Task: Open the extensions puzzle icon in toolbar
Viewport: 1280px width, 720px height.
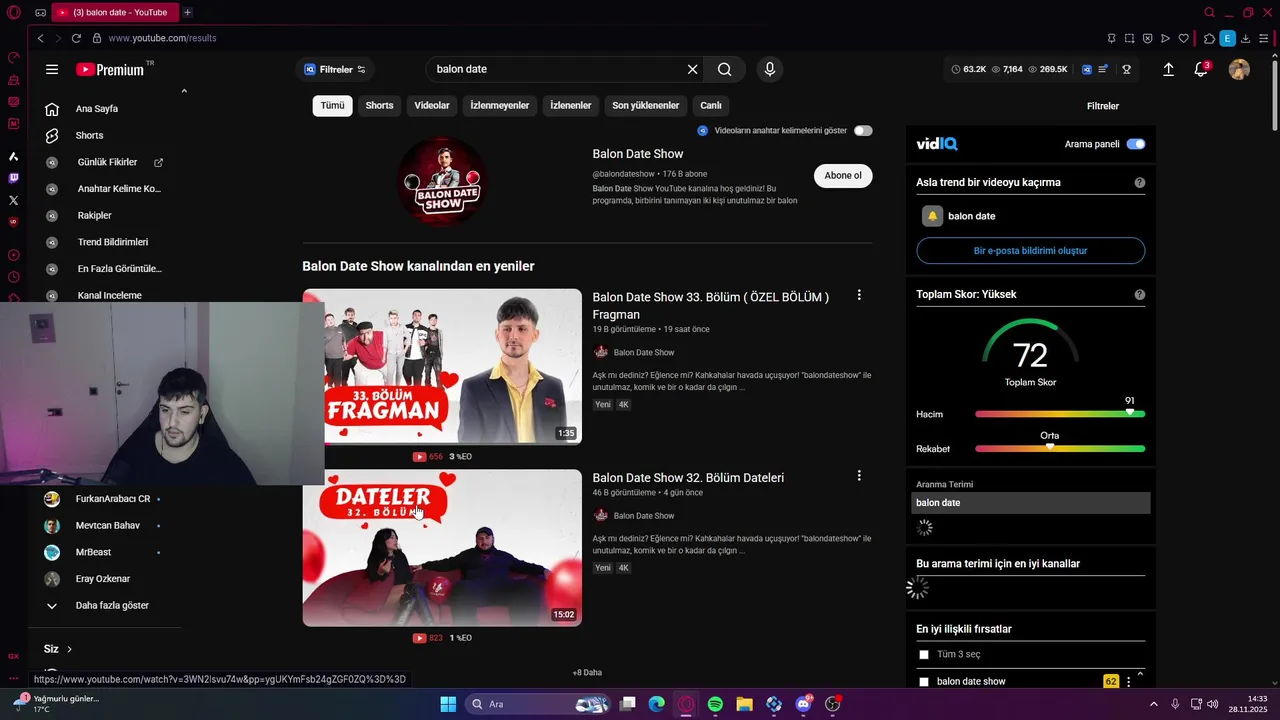Action: point(1209,38)
